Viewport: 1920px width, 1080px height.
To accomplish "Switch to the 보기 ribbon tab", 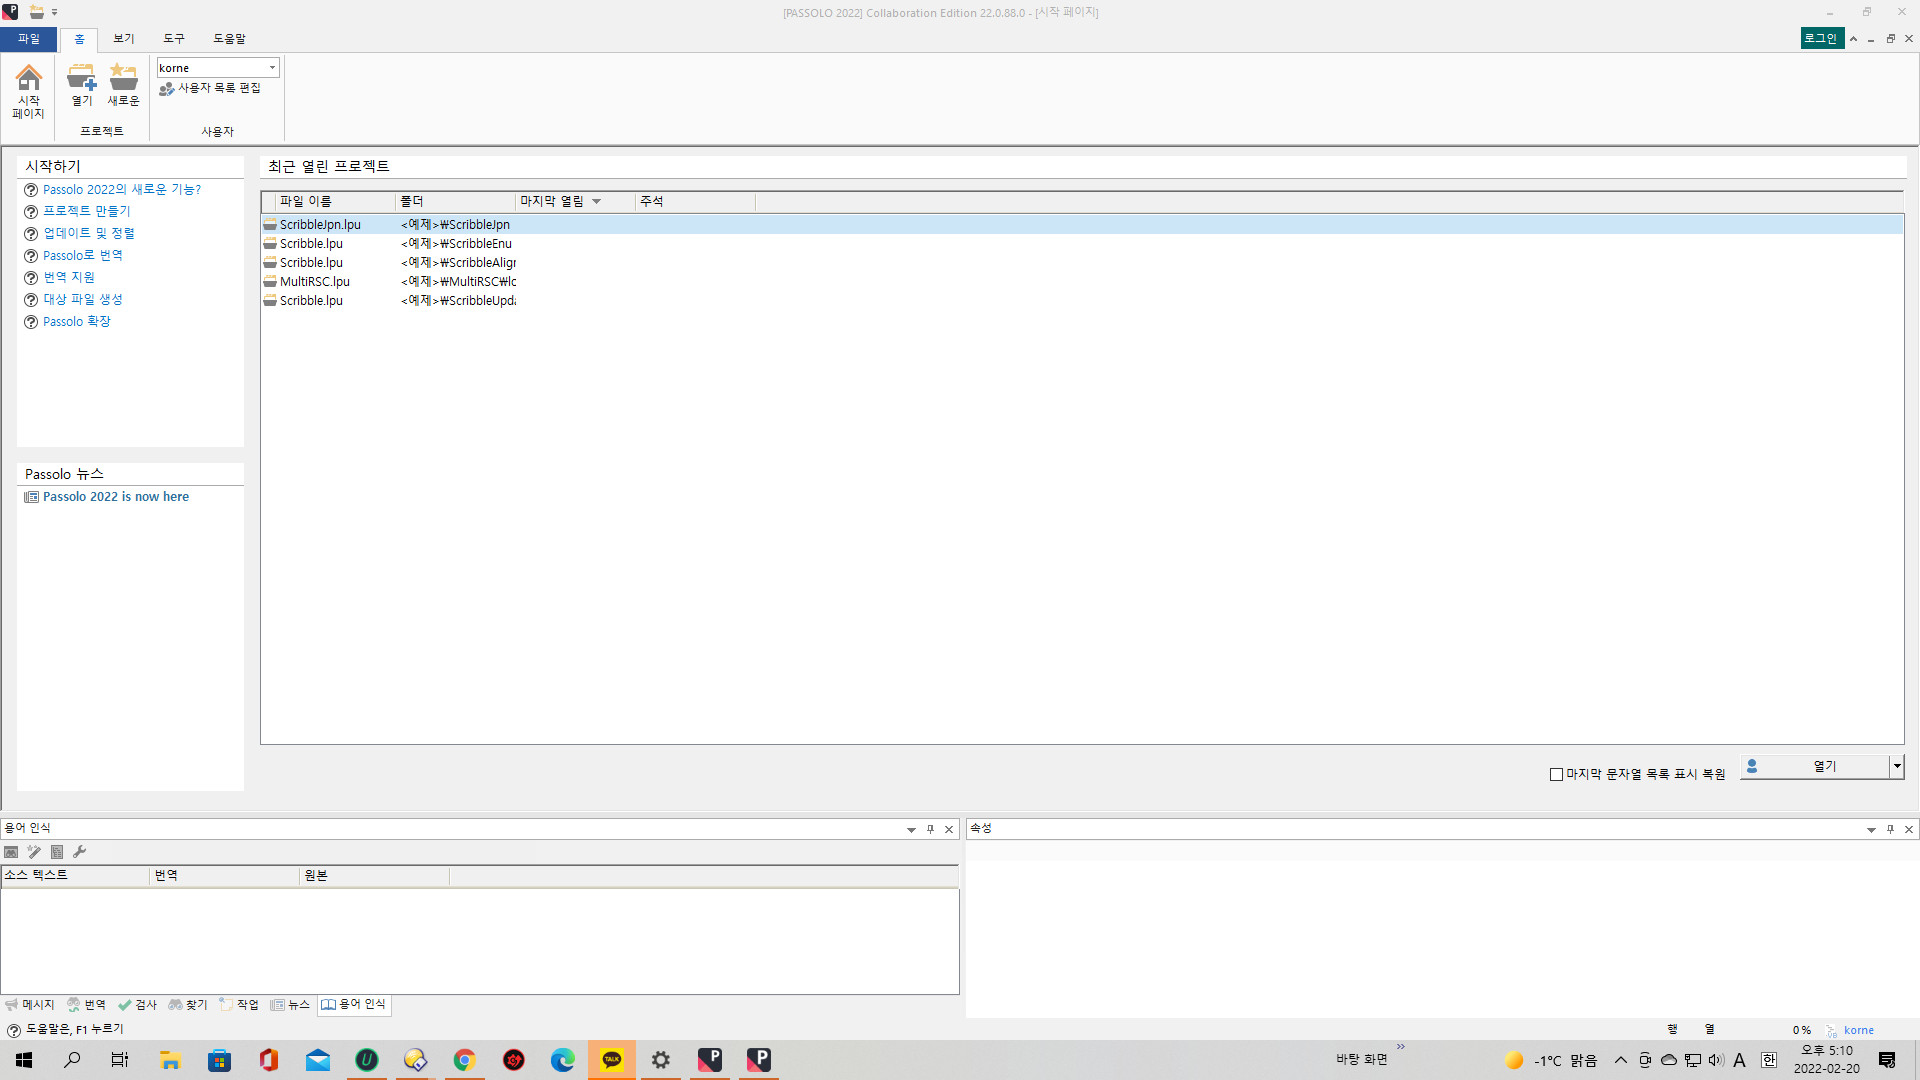I will pos(124,38).
